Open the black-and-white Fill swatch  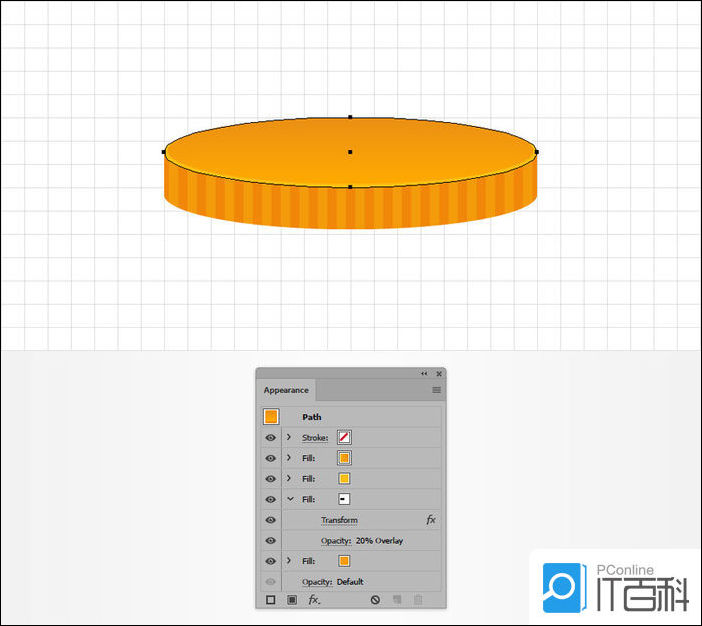(x=344, y=499)
